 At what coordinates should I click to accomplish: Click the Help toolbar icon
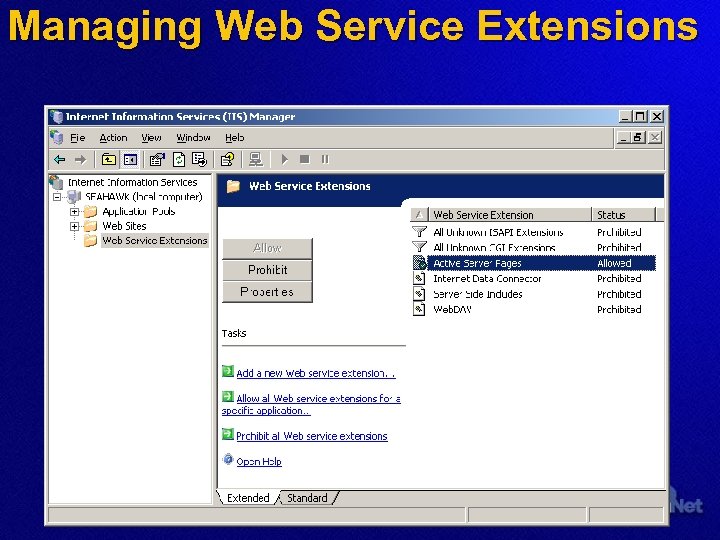(x=227, y=159)
